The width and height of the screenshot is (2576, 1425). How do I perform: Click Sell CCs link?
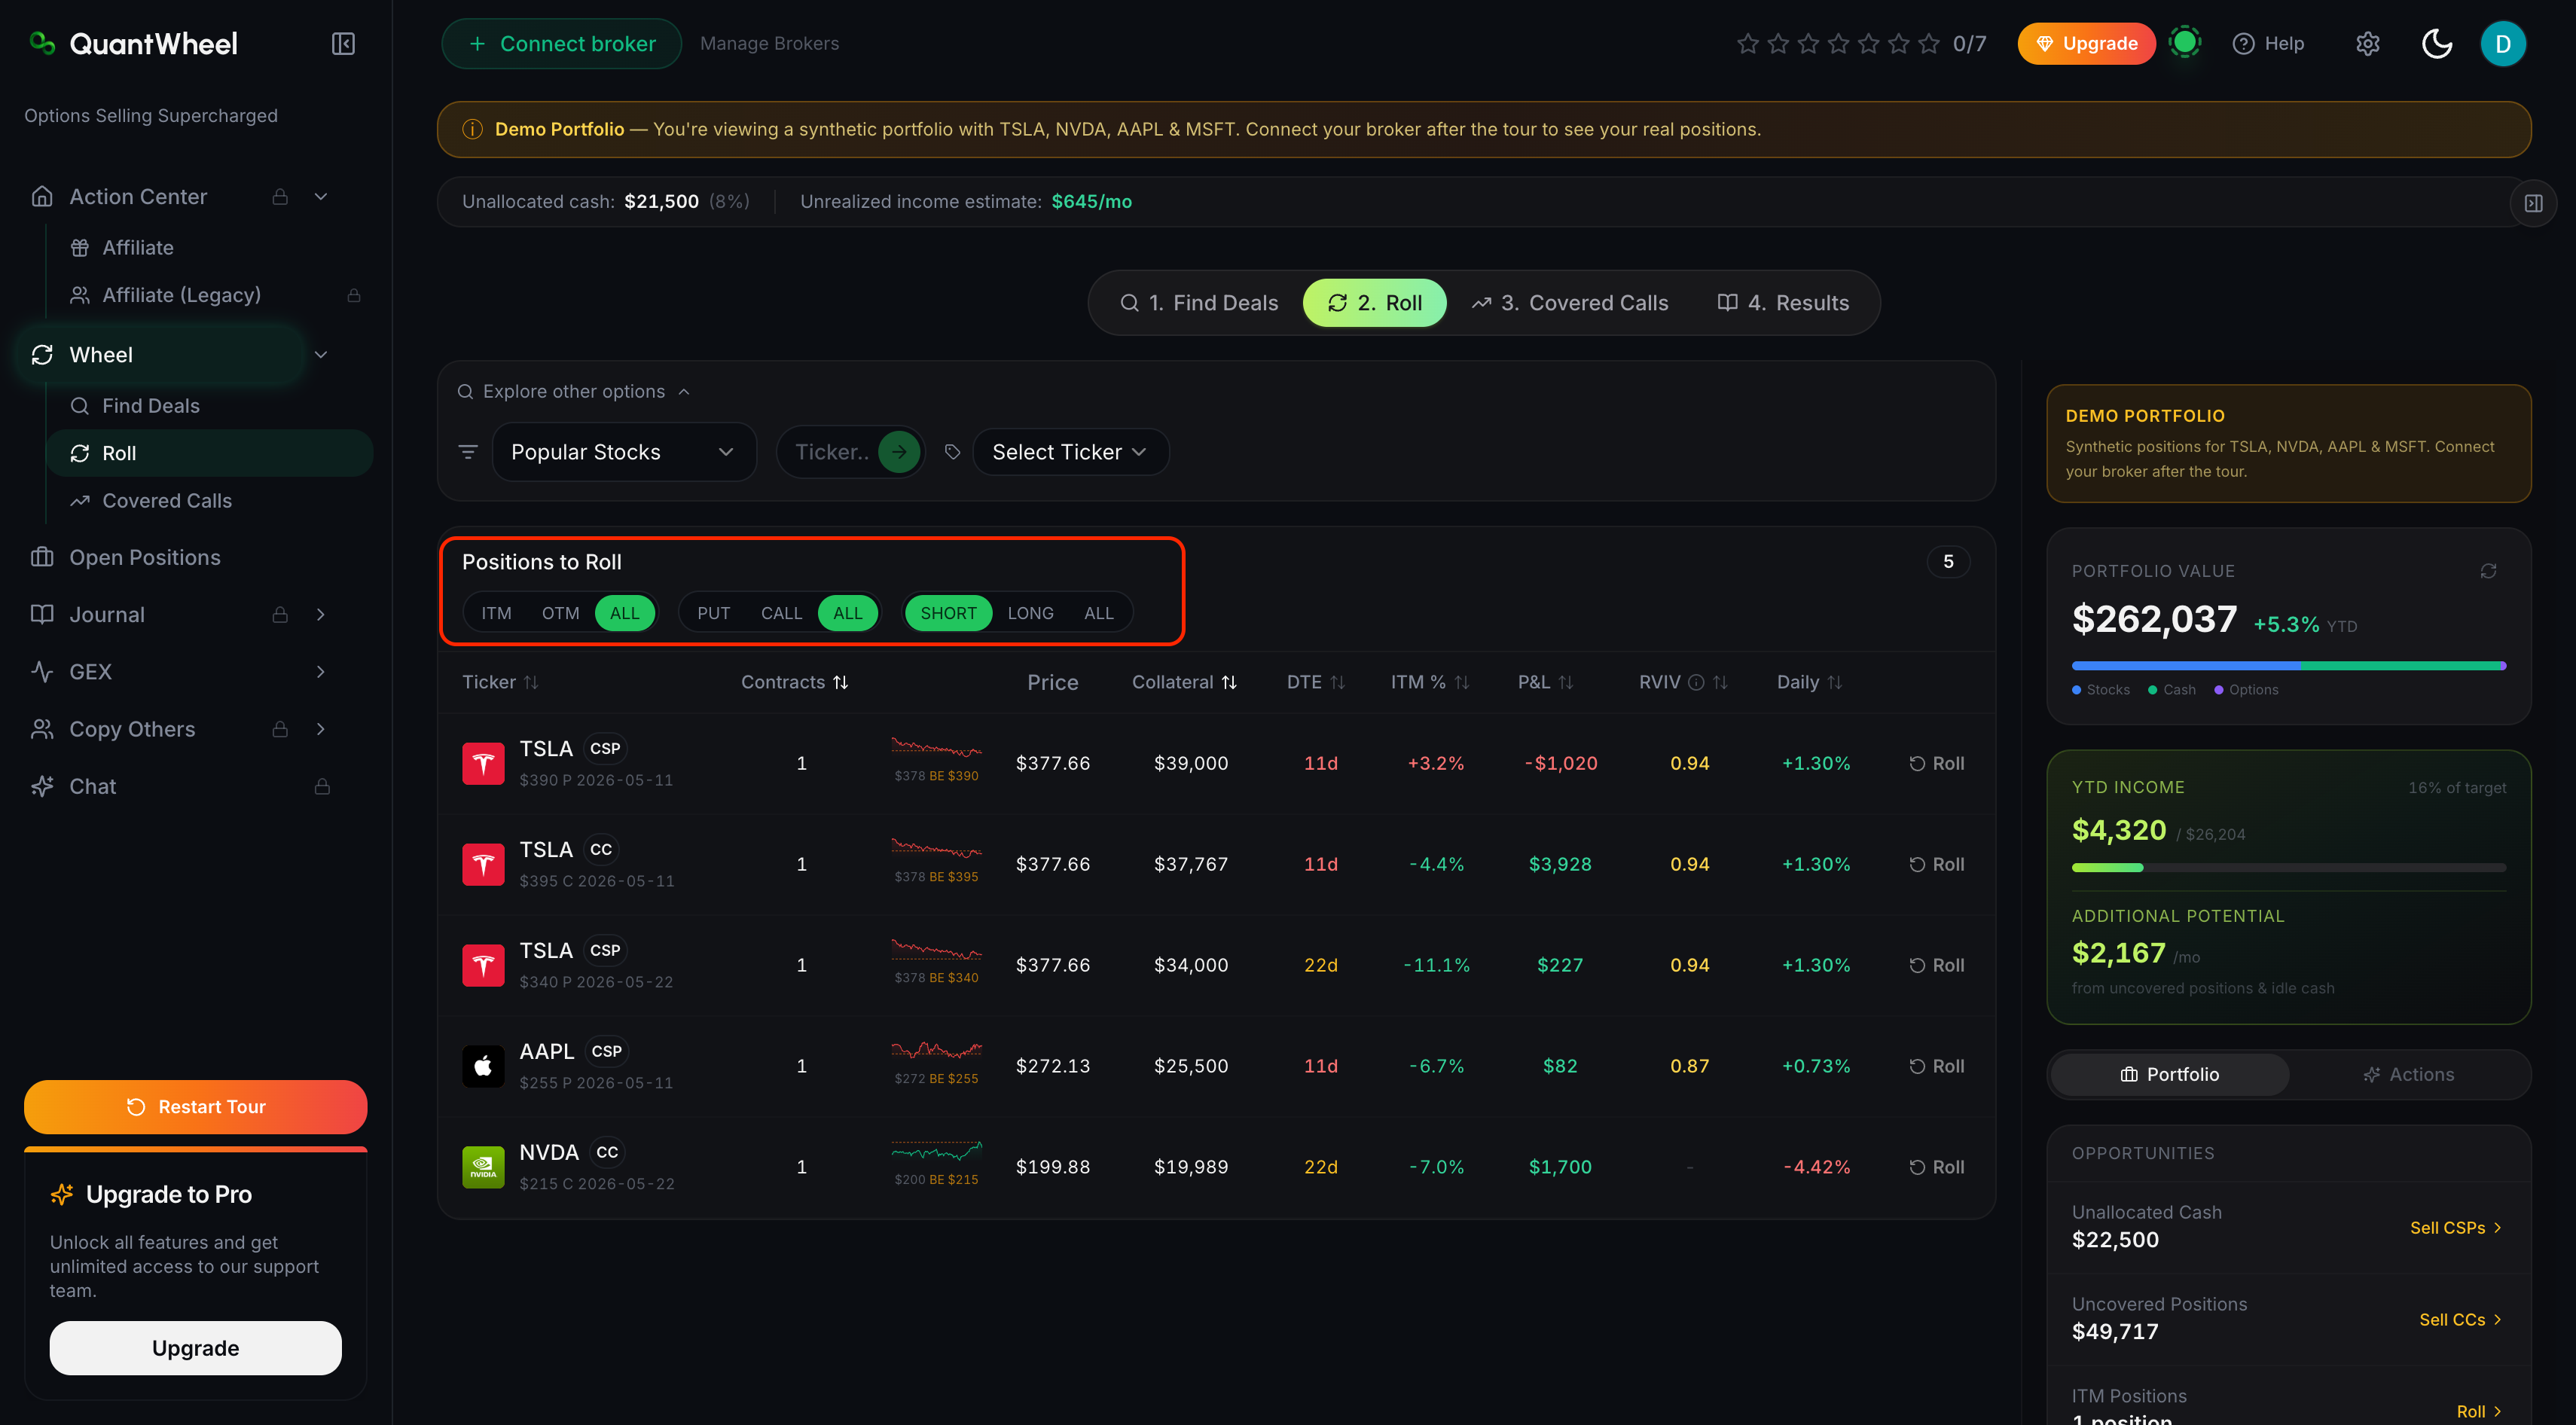(2460, 1320)
